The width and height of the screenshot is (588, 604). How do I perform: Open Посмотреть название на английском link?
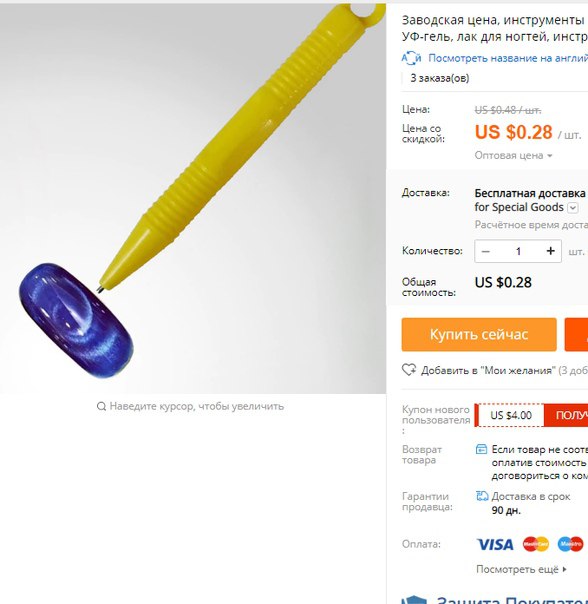508,58
